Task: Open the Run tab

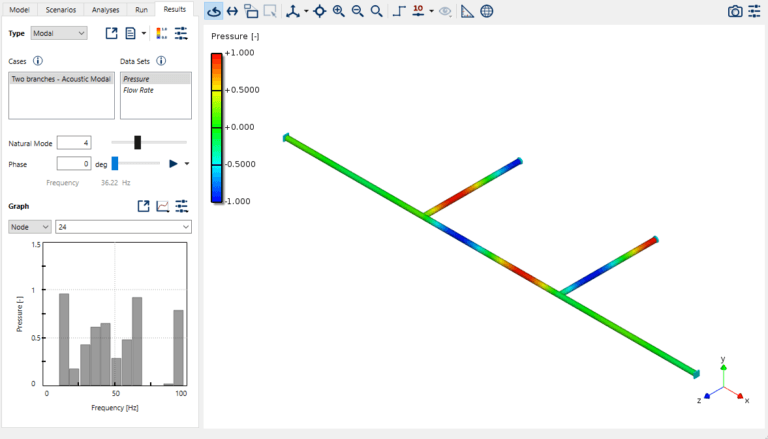Action: pos(141,9)
